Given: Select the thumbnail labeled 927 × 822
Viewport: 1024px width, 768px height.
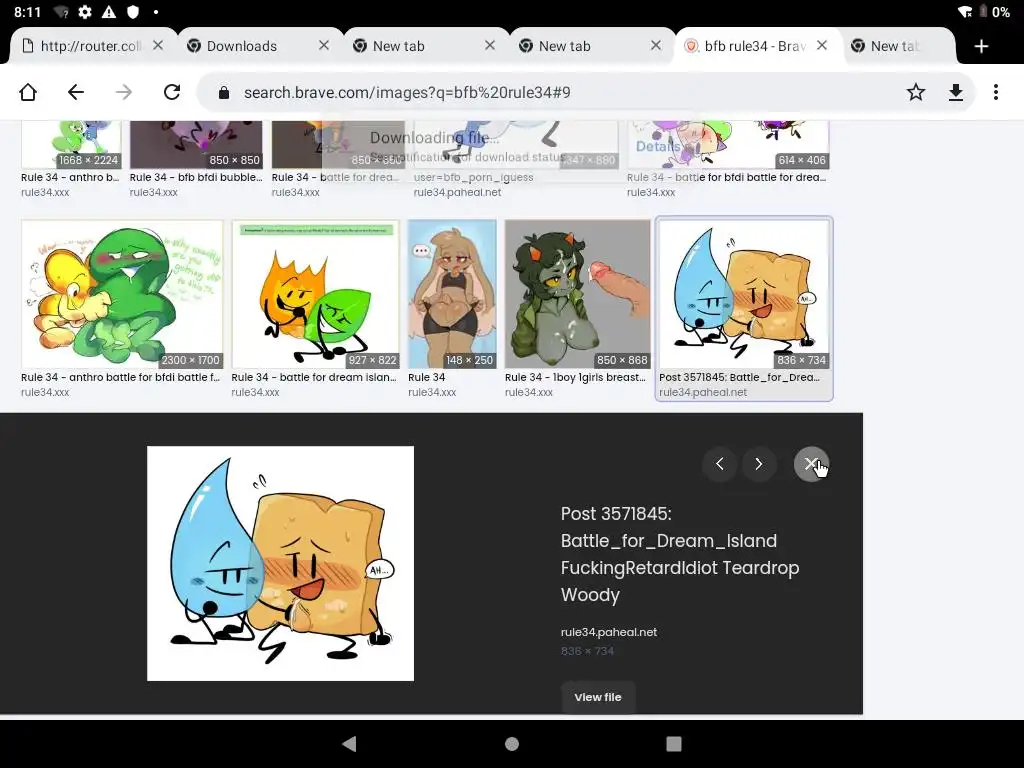Looking at the screenshot, I should point(315,295).
